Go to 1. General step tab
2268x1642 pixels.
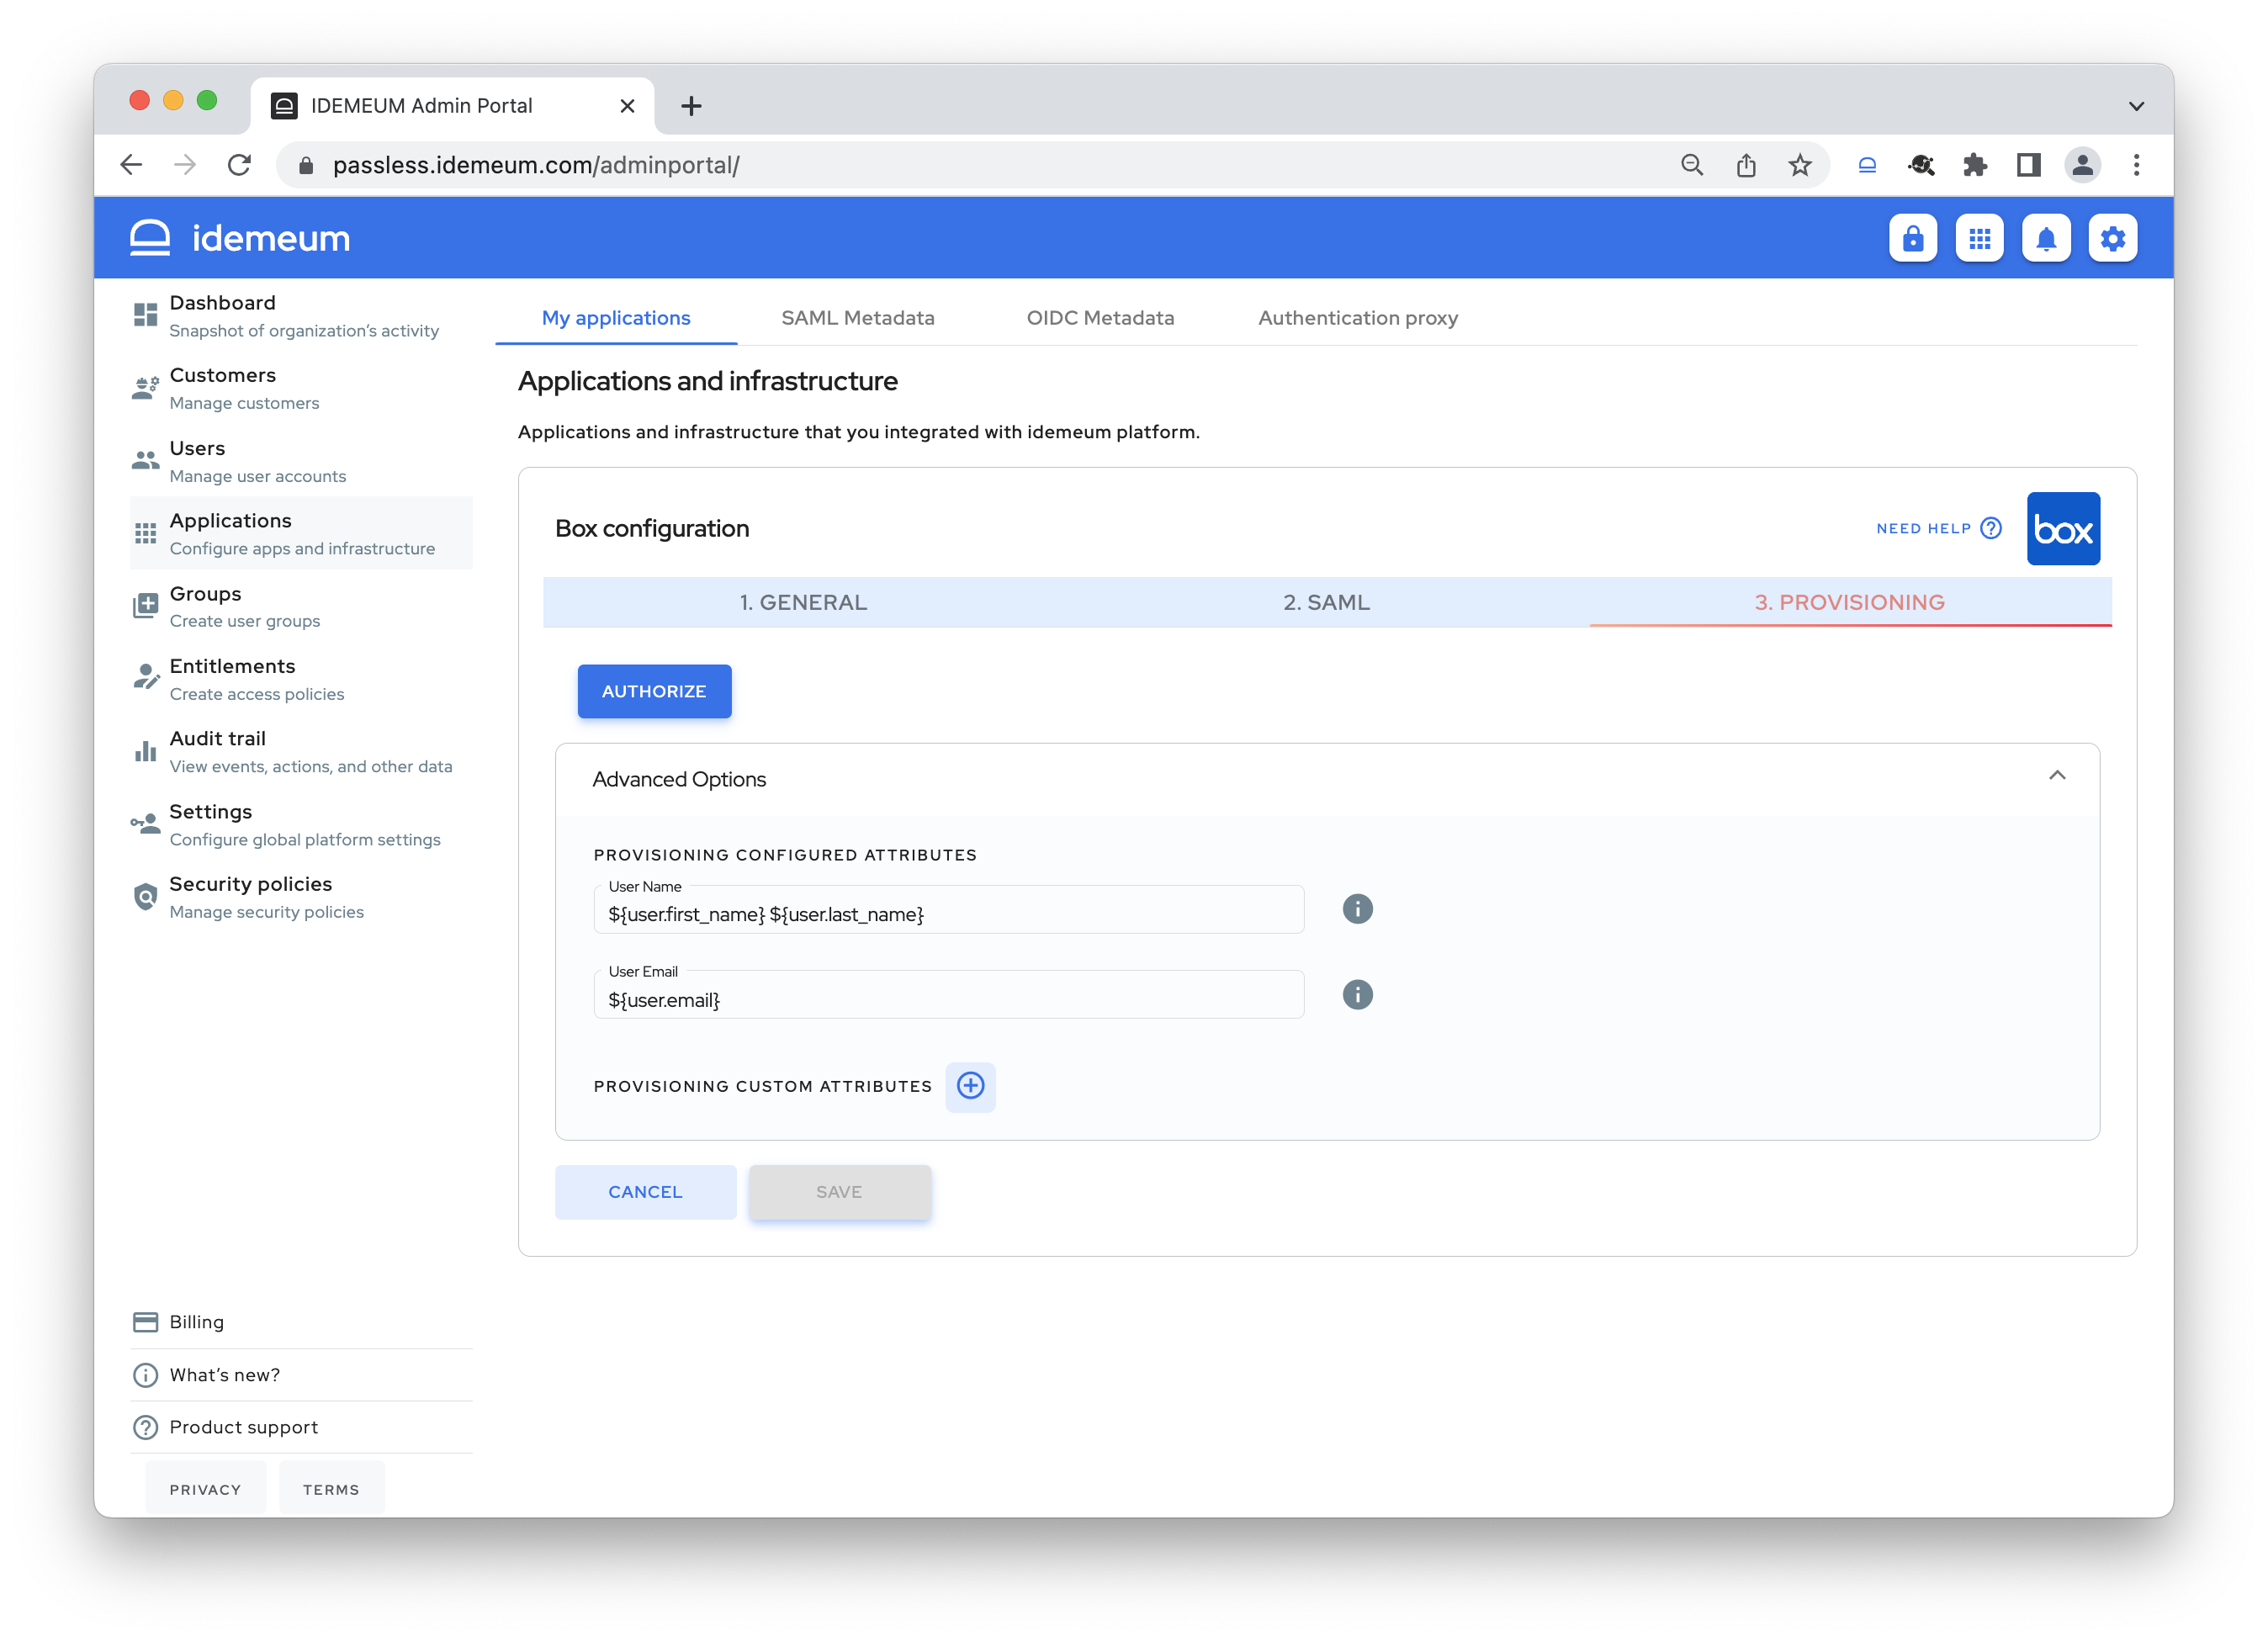point(804,602)
